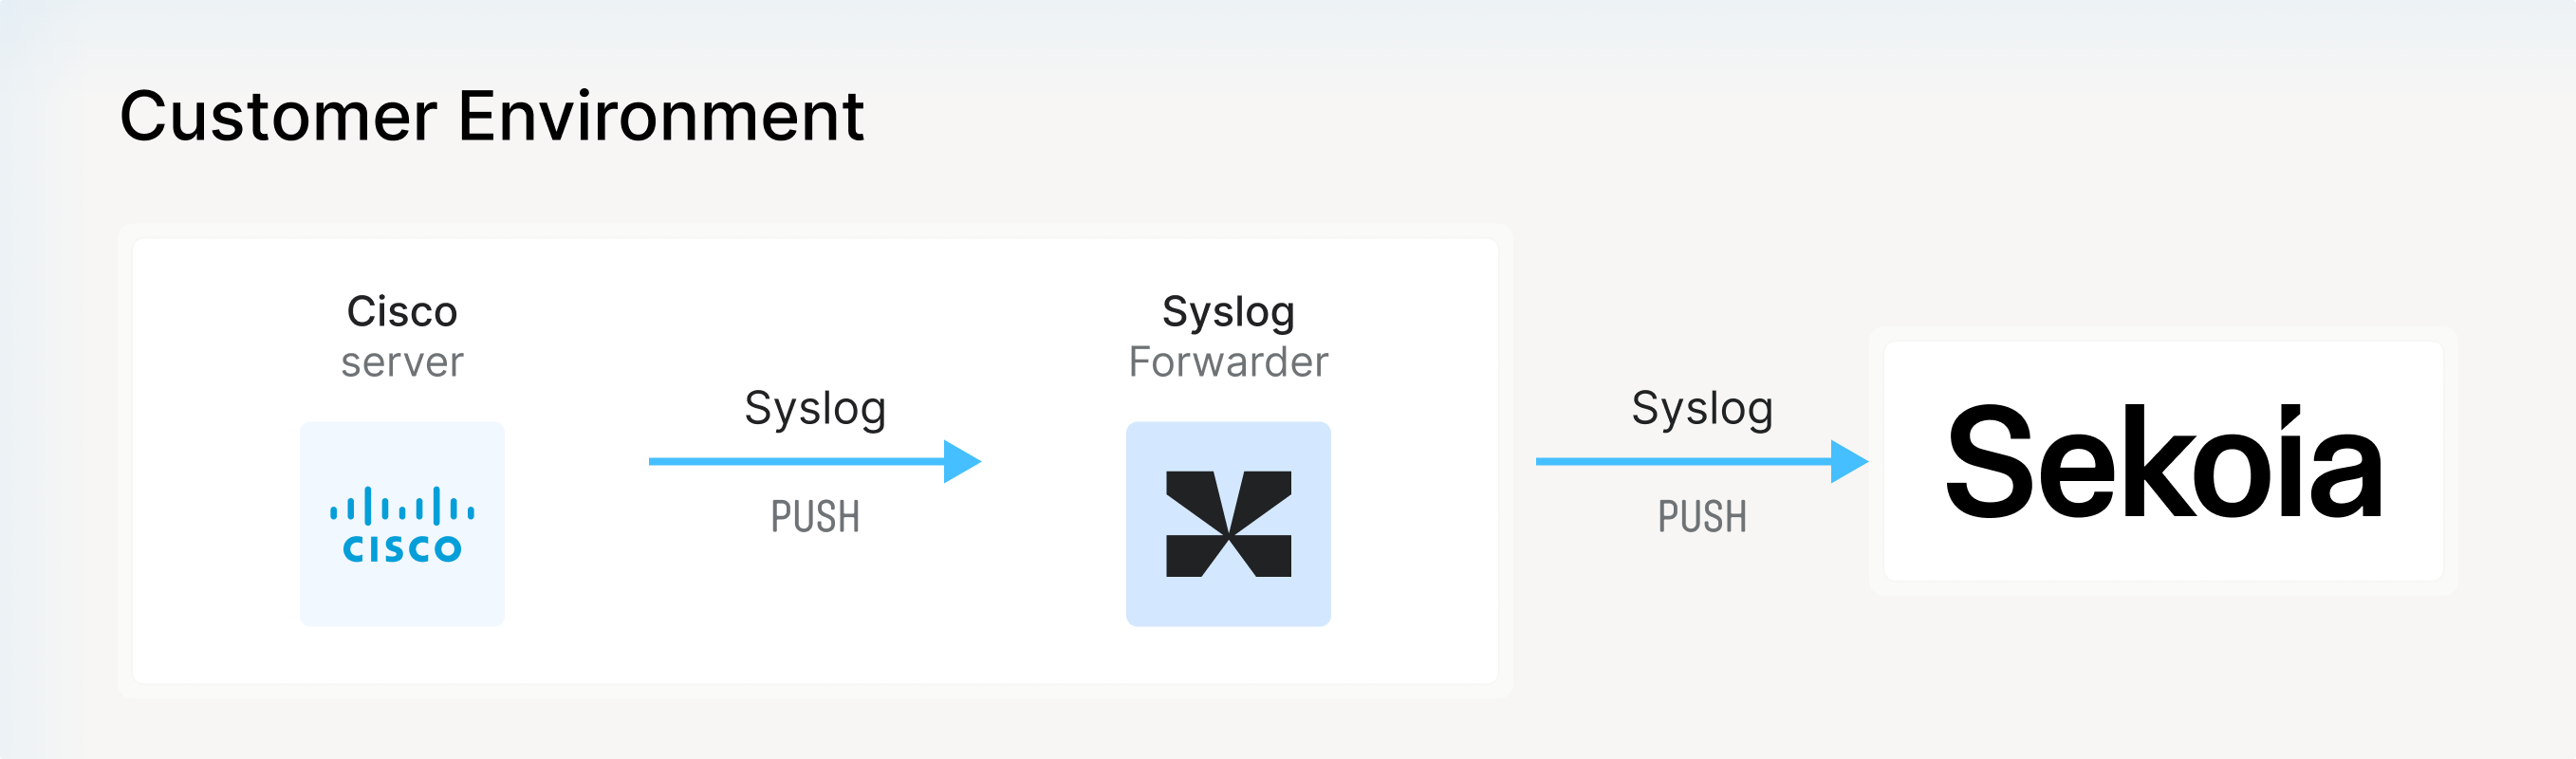Click the Syslog label above the first arrow
This screenshot has width=2576, height=759.
(x=815, y=409)
